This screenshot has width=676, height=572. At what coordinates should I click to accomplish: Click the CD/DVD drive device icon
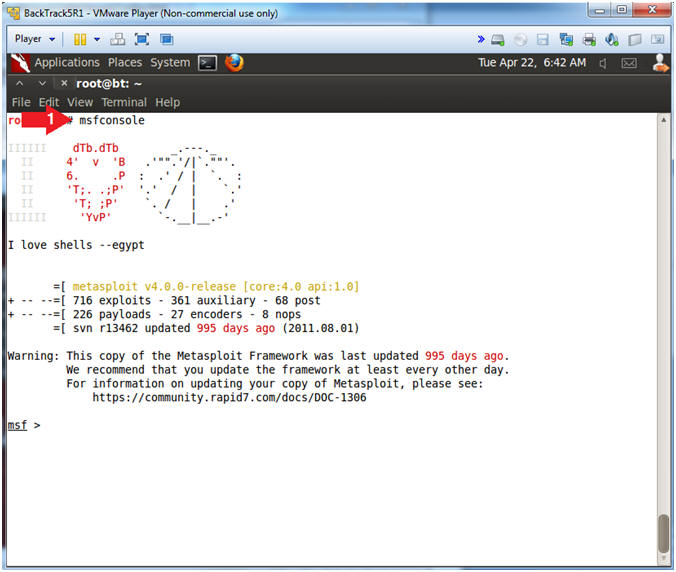pos(520,40)
